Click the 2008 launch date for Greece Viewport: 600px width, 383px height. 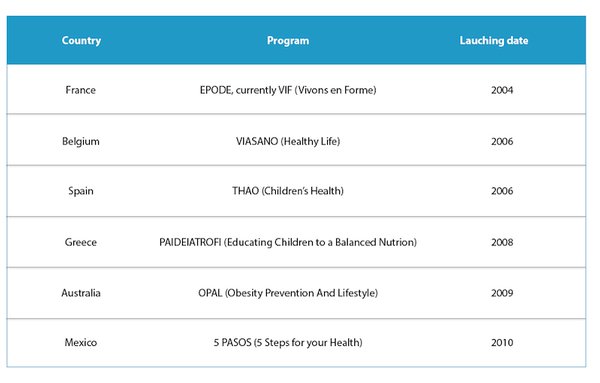tap(502, 242)
